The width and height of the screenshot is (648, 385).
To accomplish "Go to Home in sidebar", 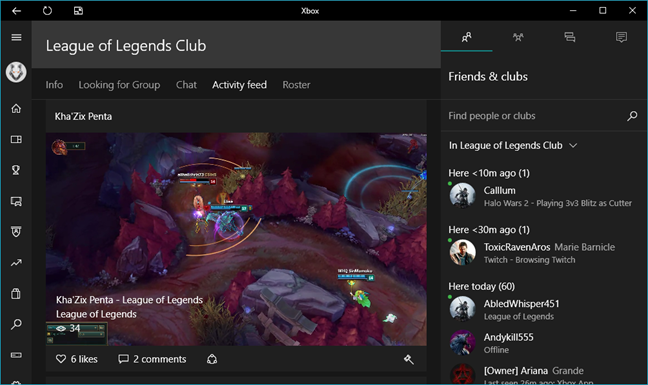I will click(16, 109).
